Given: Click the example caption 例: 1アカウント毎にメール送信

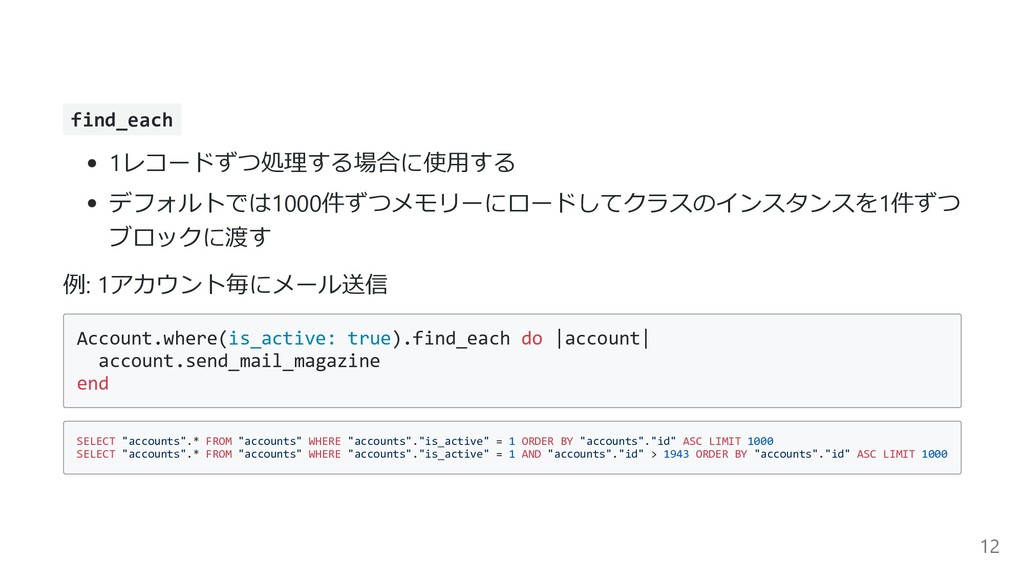Looking at the screenshot, I should point(225,284).
